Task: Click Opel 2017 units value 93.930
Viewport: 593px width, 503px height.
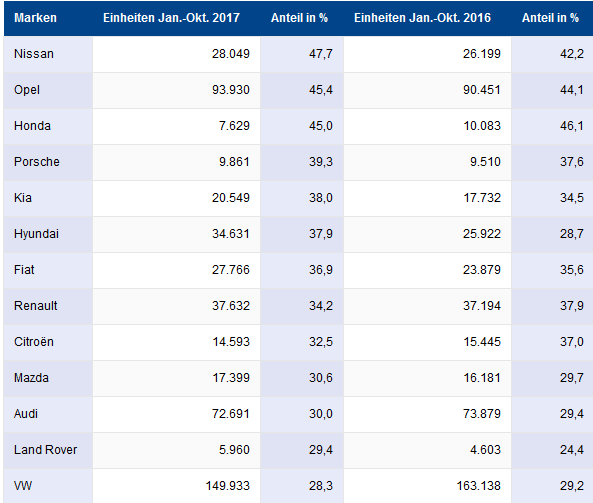Action: click(x=231, y=90)
